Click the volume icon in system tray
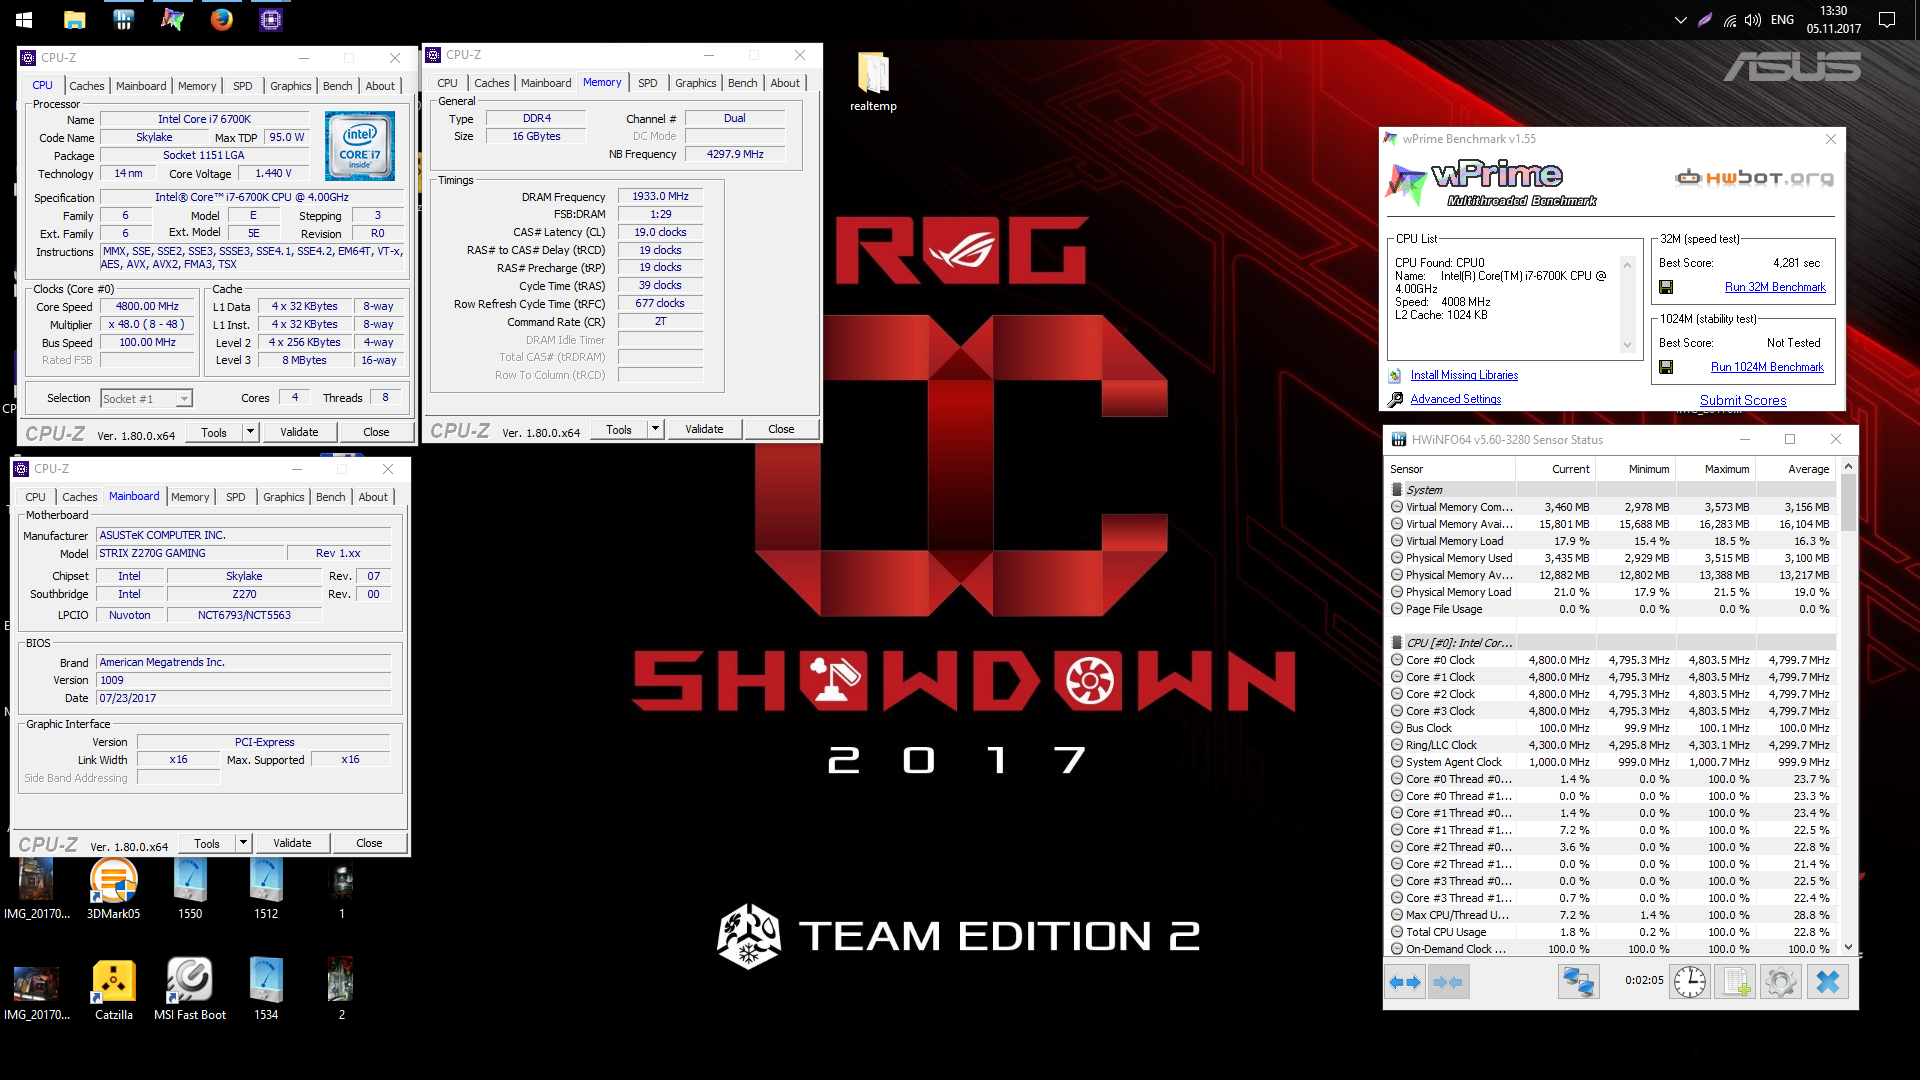 (x=1753, y=20)
